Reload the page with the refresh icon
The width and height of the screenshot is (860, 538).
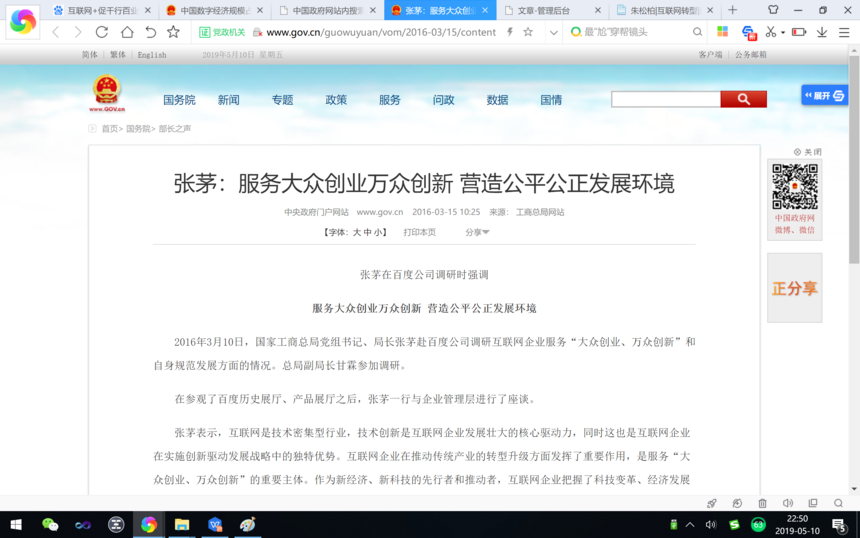[x=101, y=32]
